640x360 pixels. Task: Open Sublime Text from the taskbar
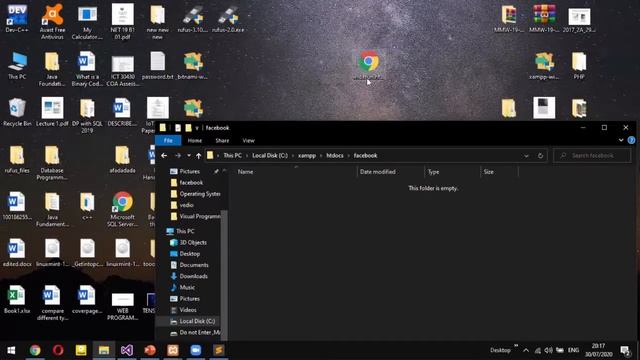[x=218, y=350]
